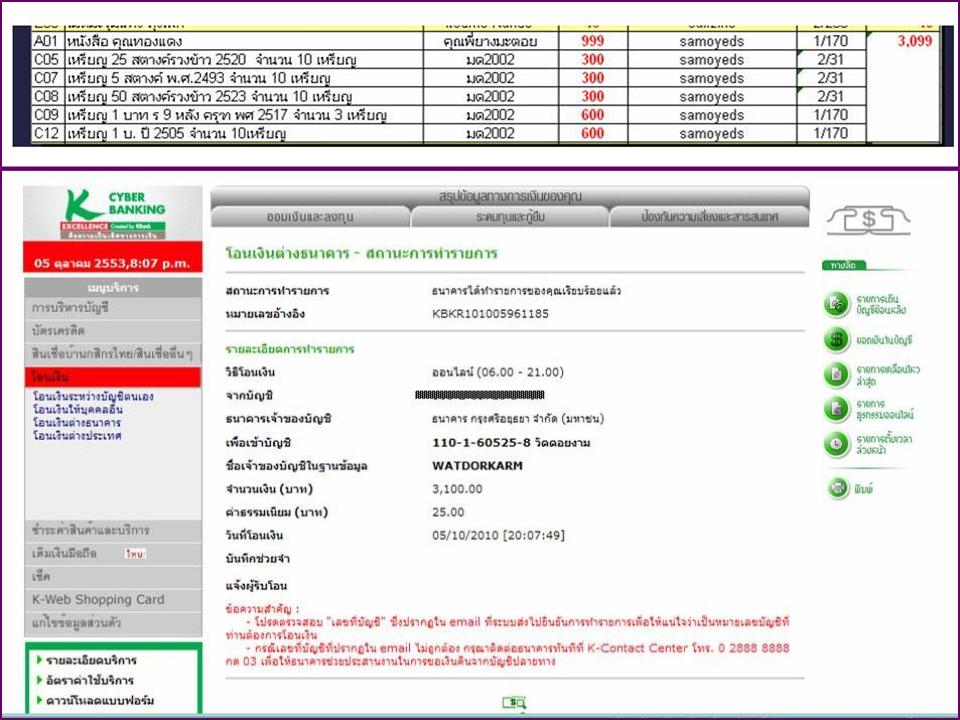This screenshot has width=960, height=720.
Task: Click status text ธนาคารได้ทำรายการของคุณเรียบร้อยแล้ว
Action: click(526, 291)
